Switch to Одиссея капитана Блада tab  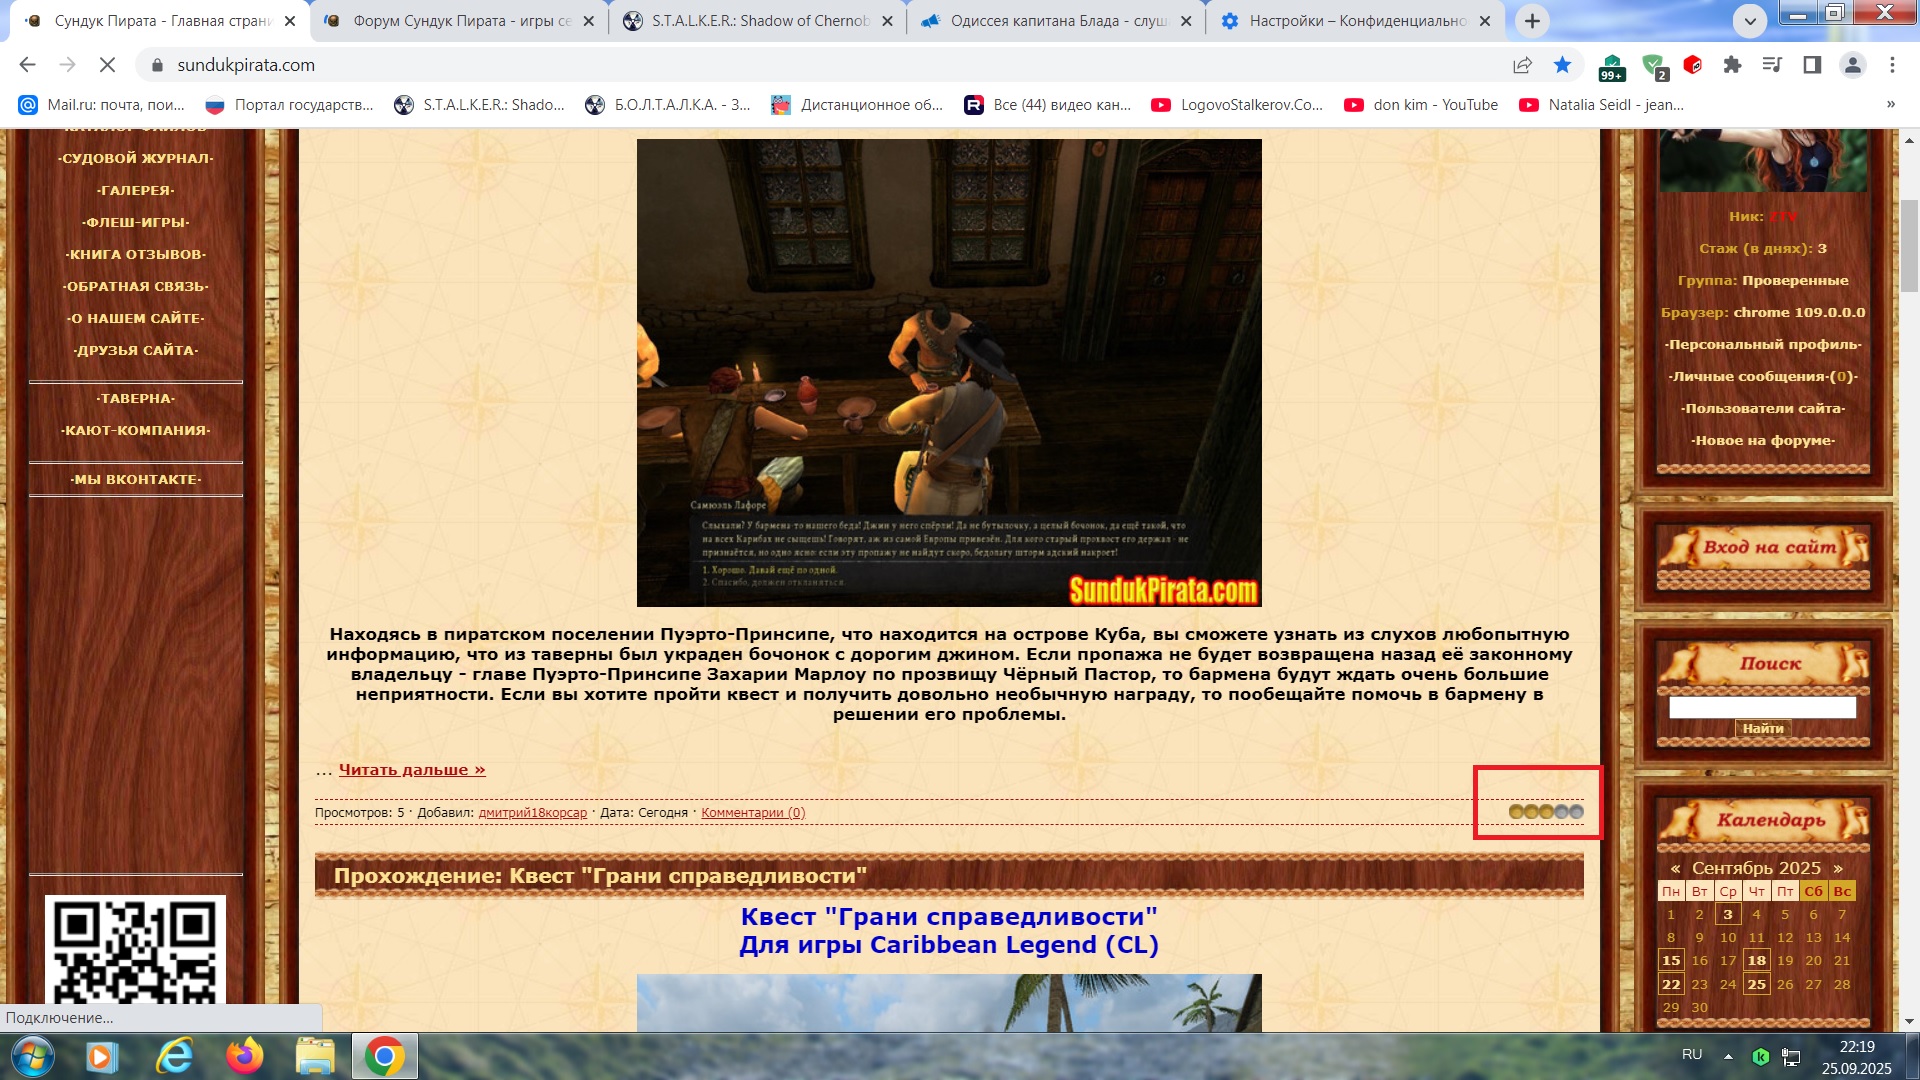tap(1057, 21)
